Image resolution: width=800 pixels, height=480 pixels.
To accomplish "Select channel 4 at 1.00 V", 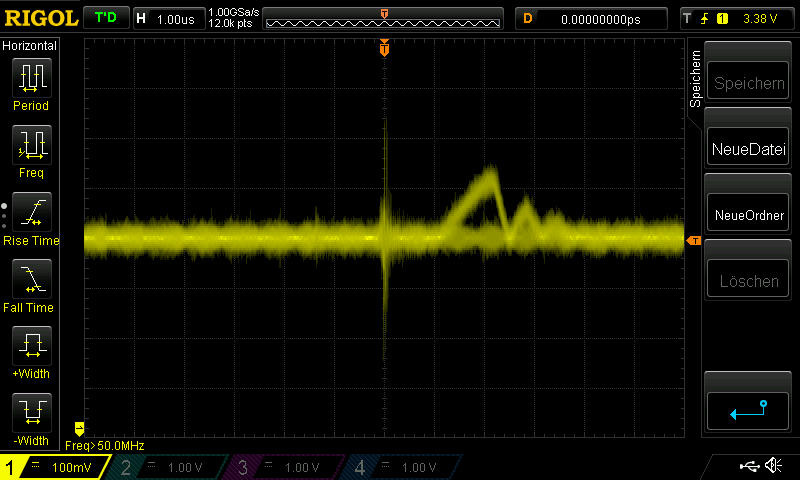I will [403, 467].
